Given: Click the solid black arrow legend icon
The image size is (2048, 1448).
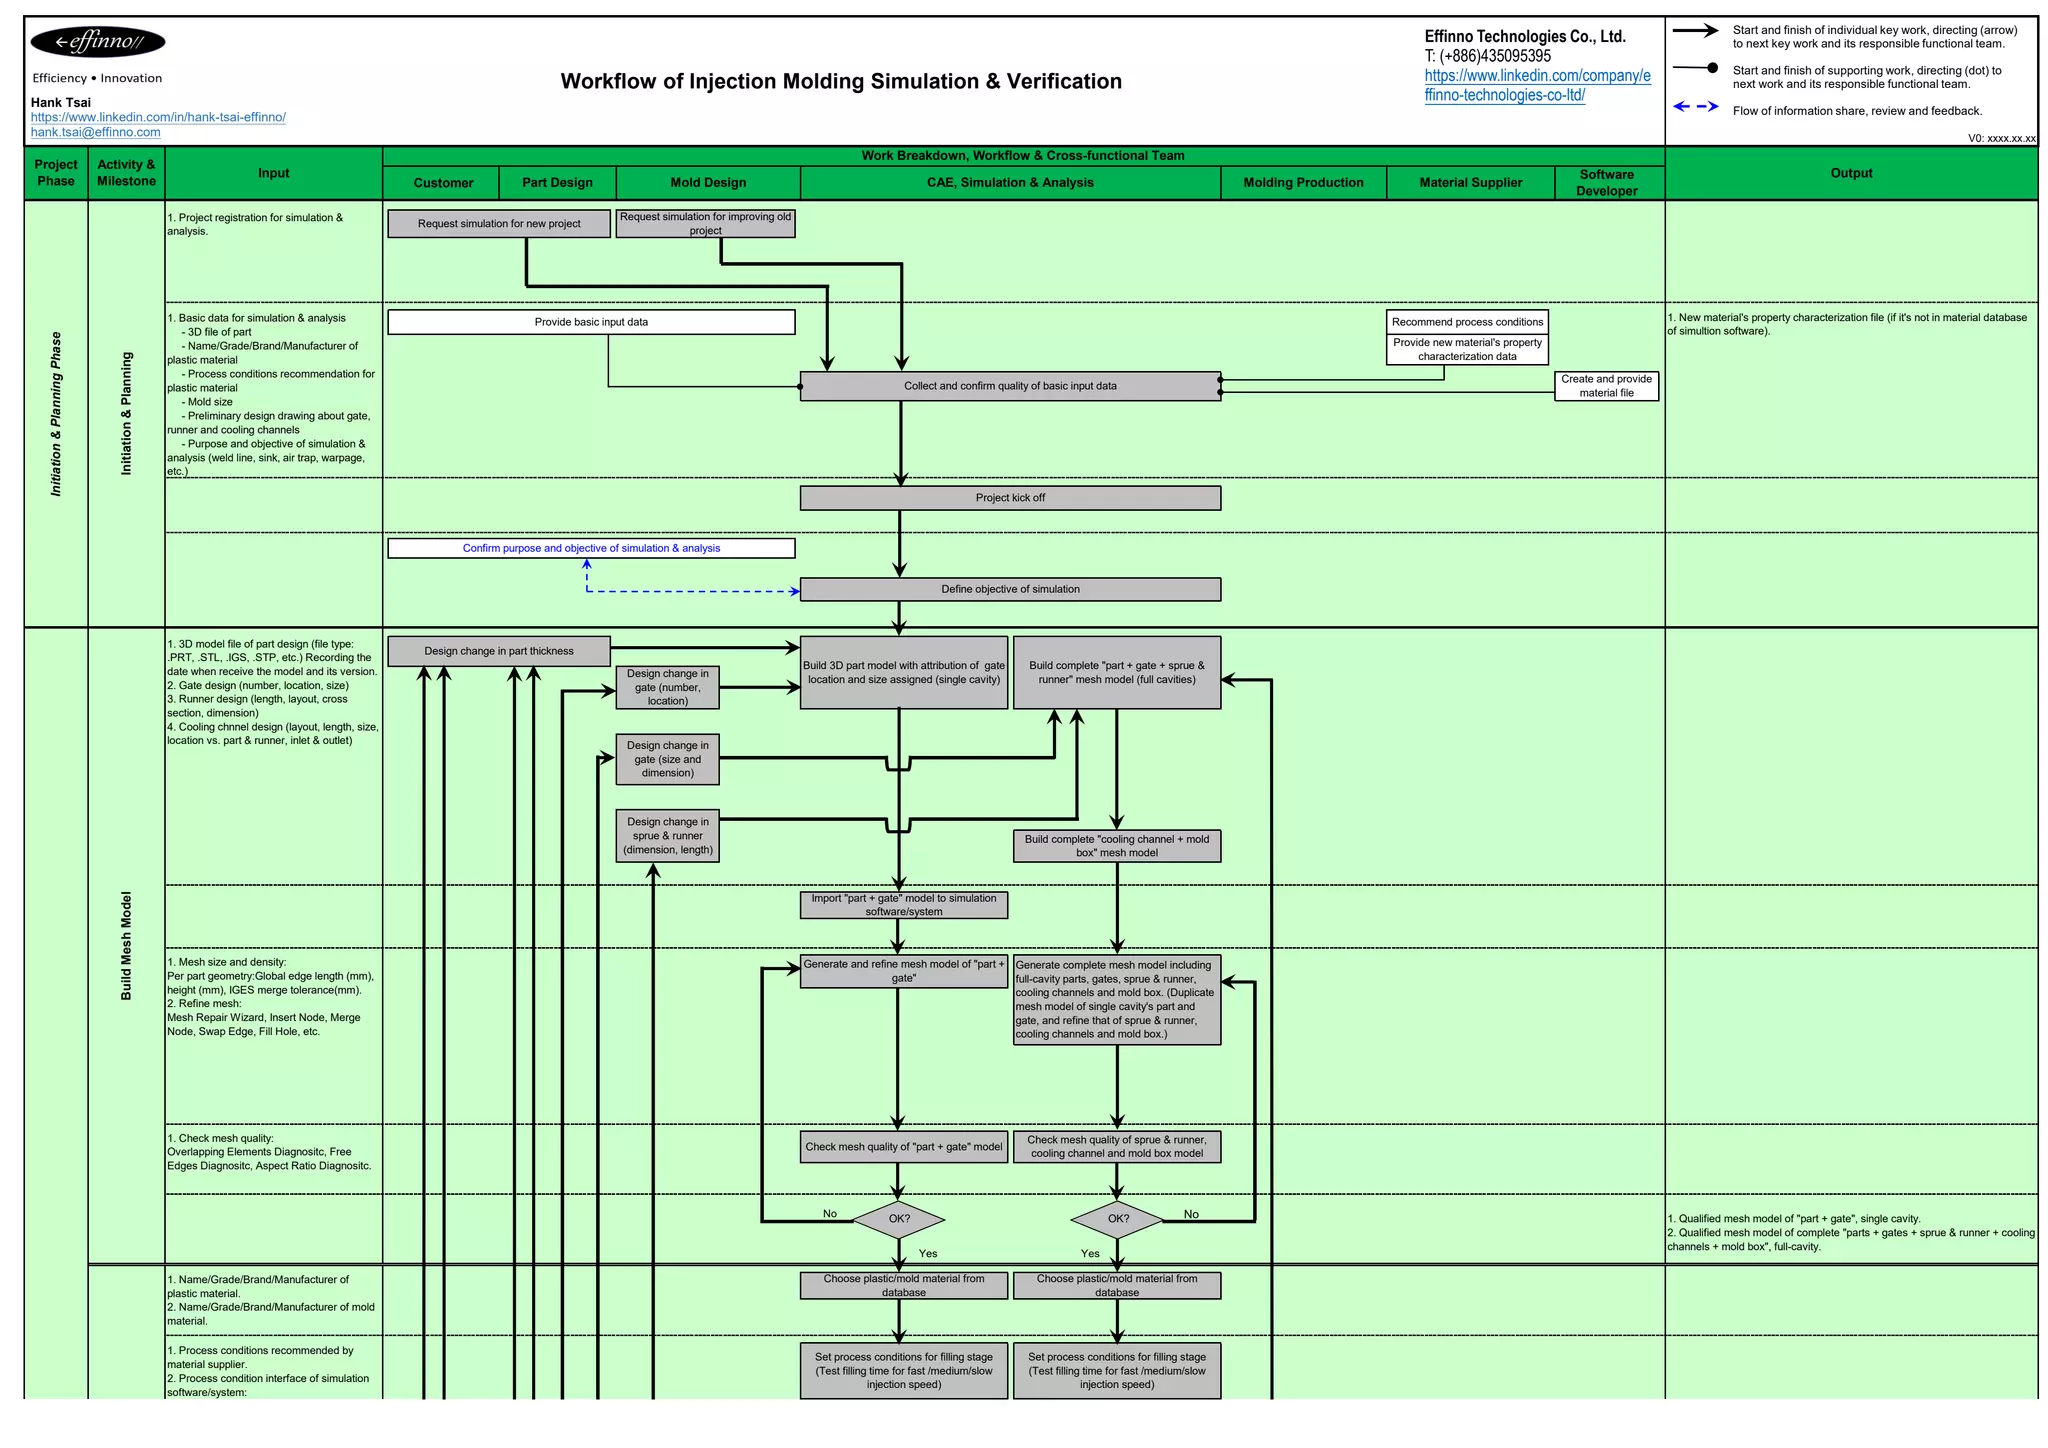Looking at the screenshot, I should pos(1695,31).
